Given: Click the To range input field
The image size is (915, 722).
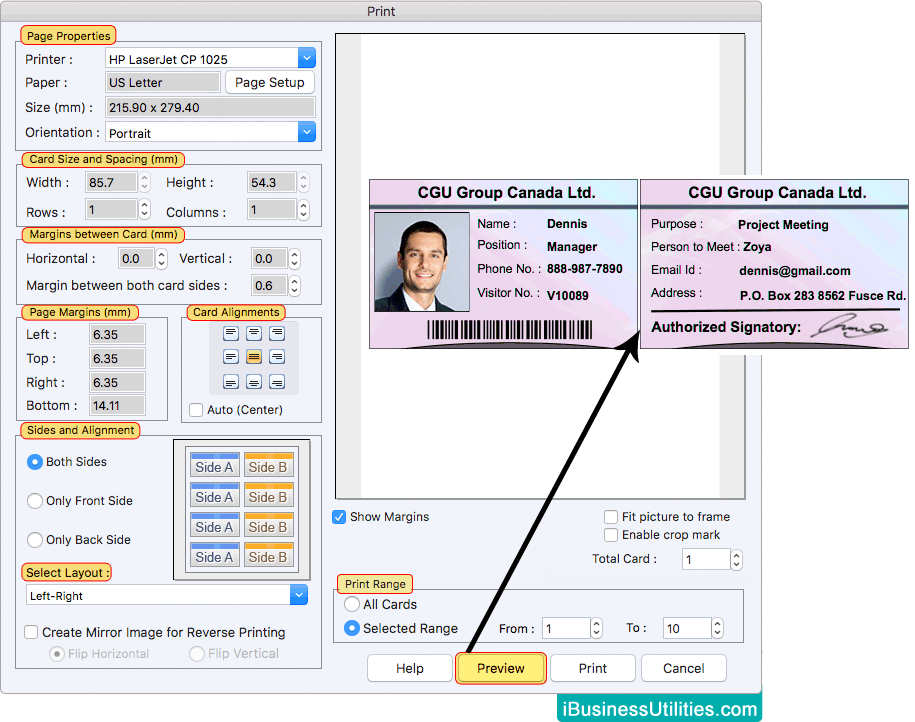Looking at the screenshot, I should (687, 628).
